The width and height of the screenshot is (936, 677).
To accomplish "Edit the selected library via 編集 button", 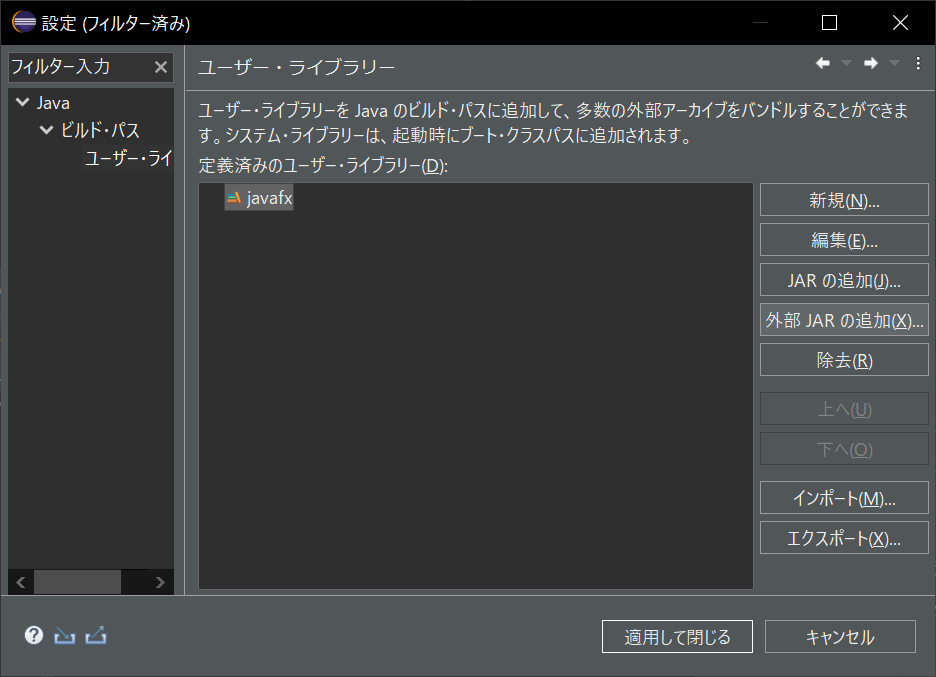I will tap(844, 239).
